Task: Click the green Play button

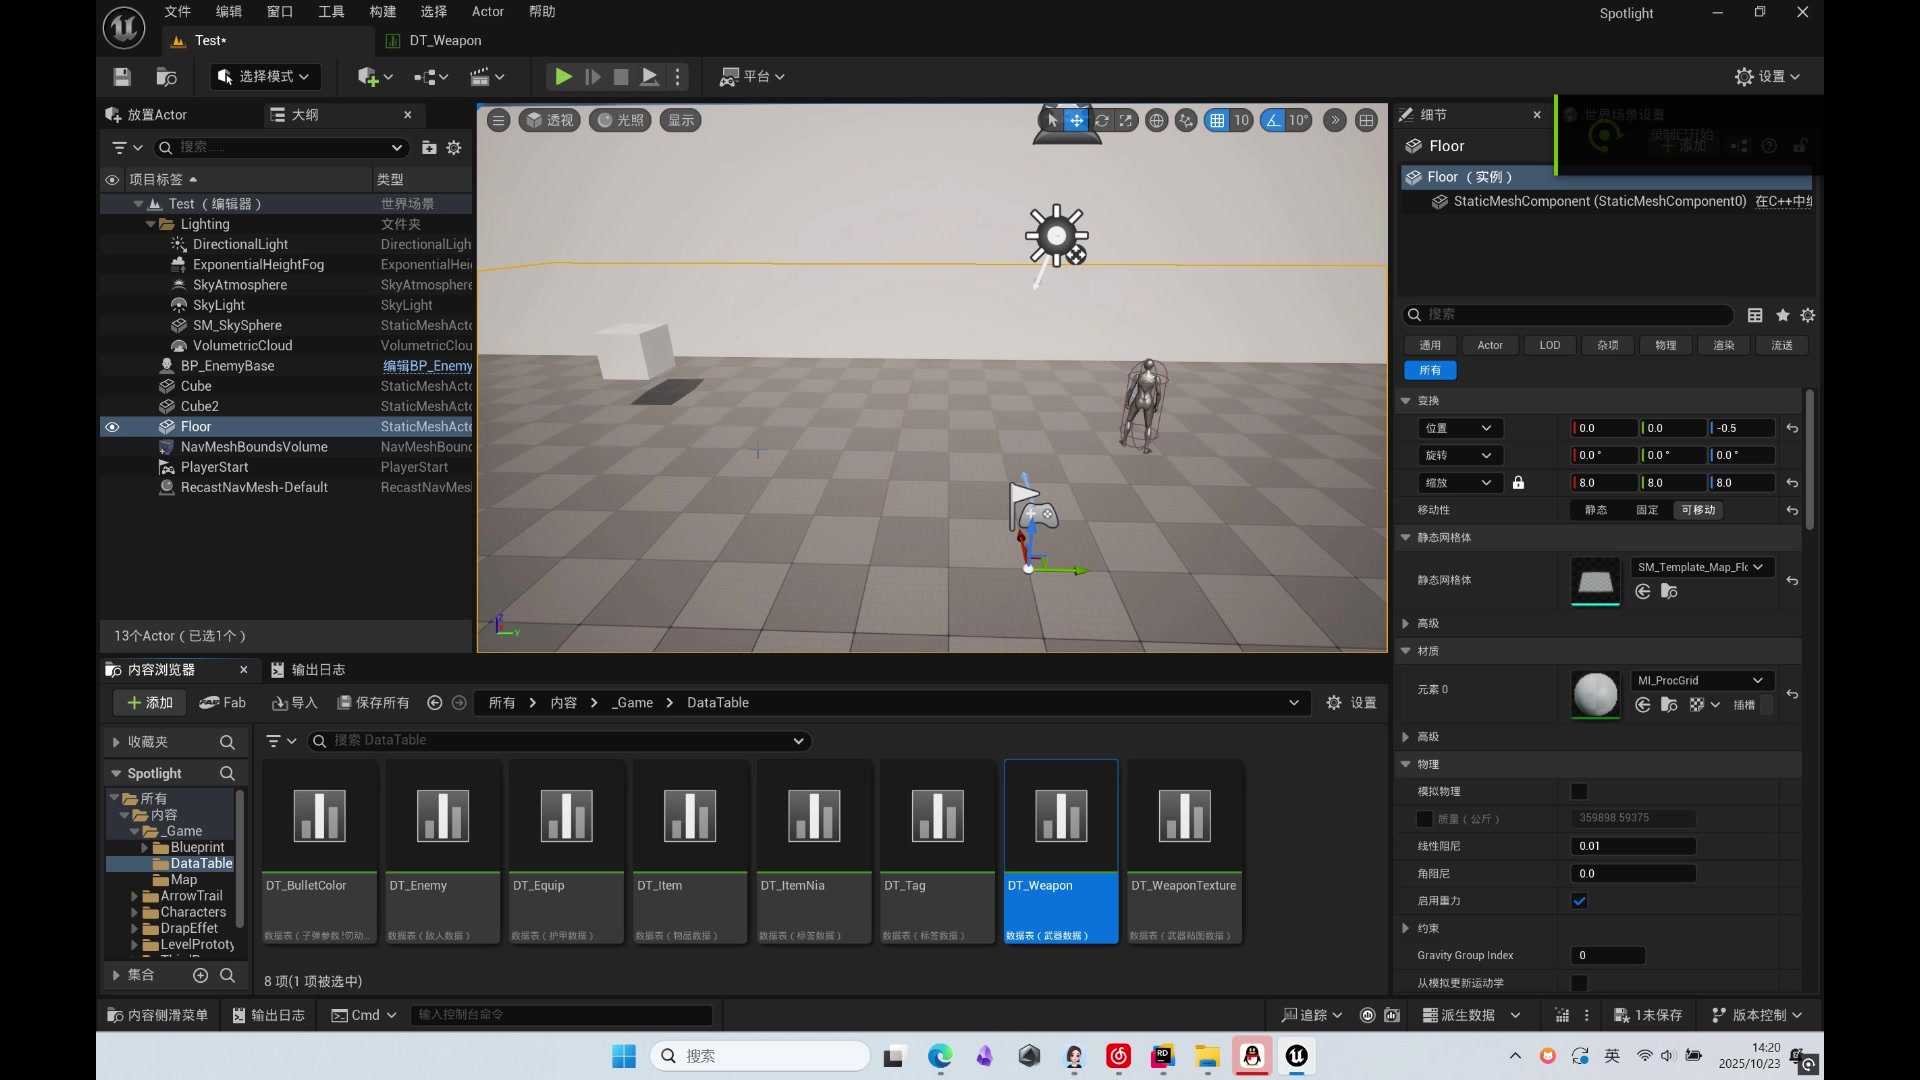Action: [x=563, y=77]
